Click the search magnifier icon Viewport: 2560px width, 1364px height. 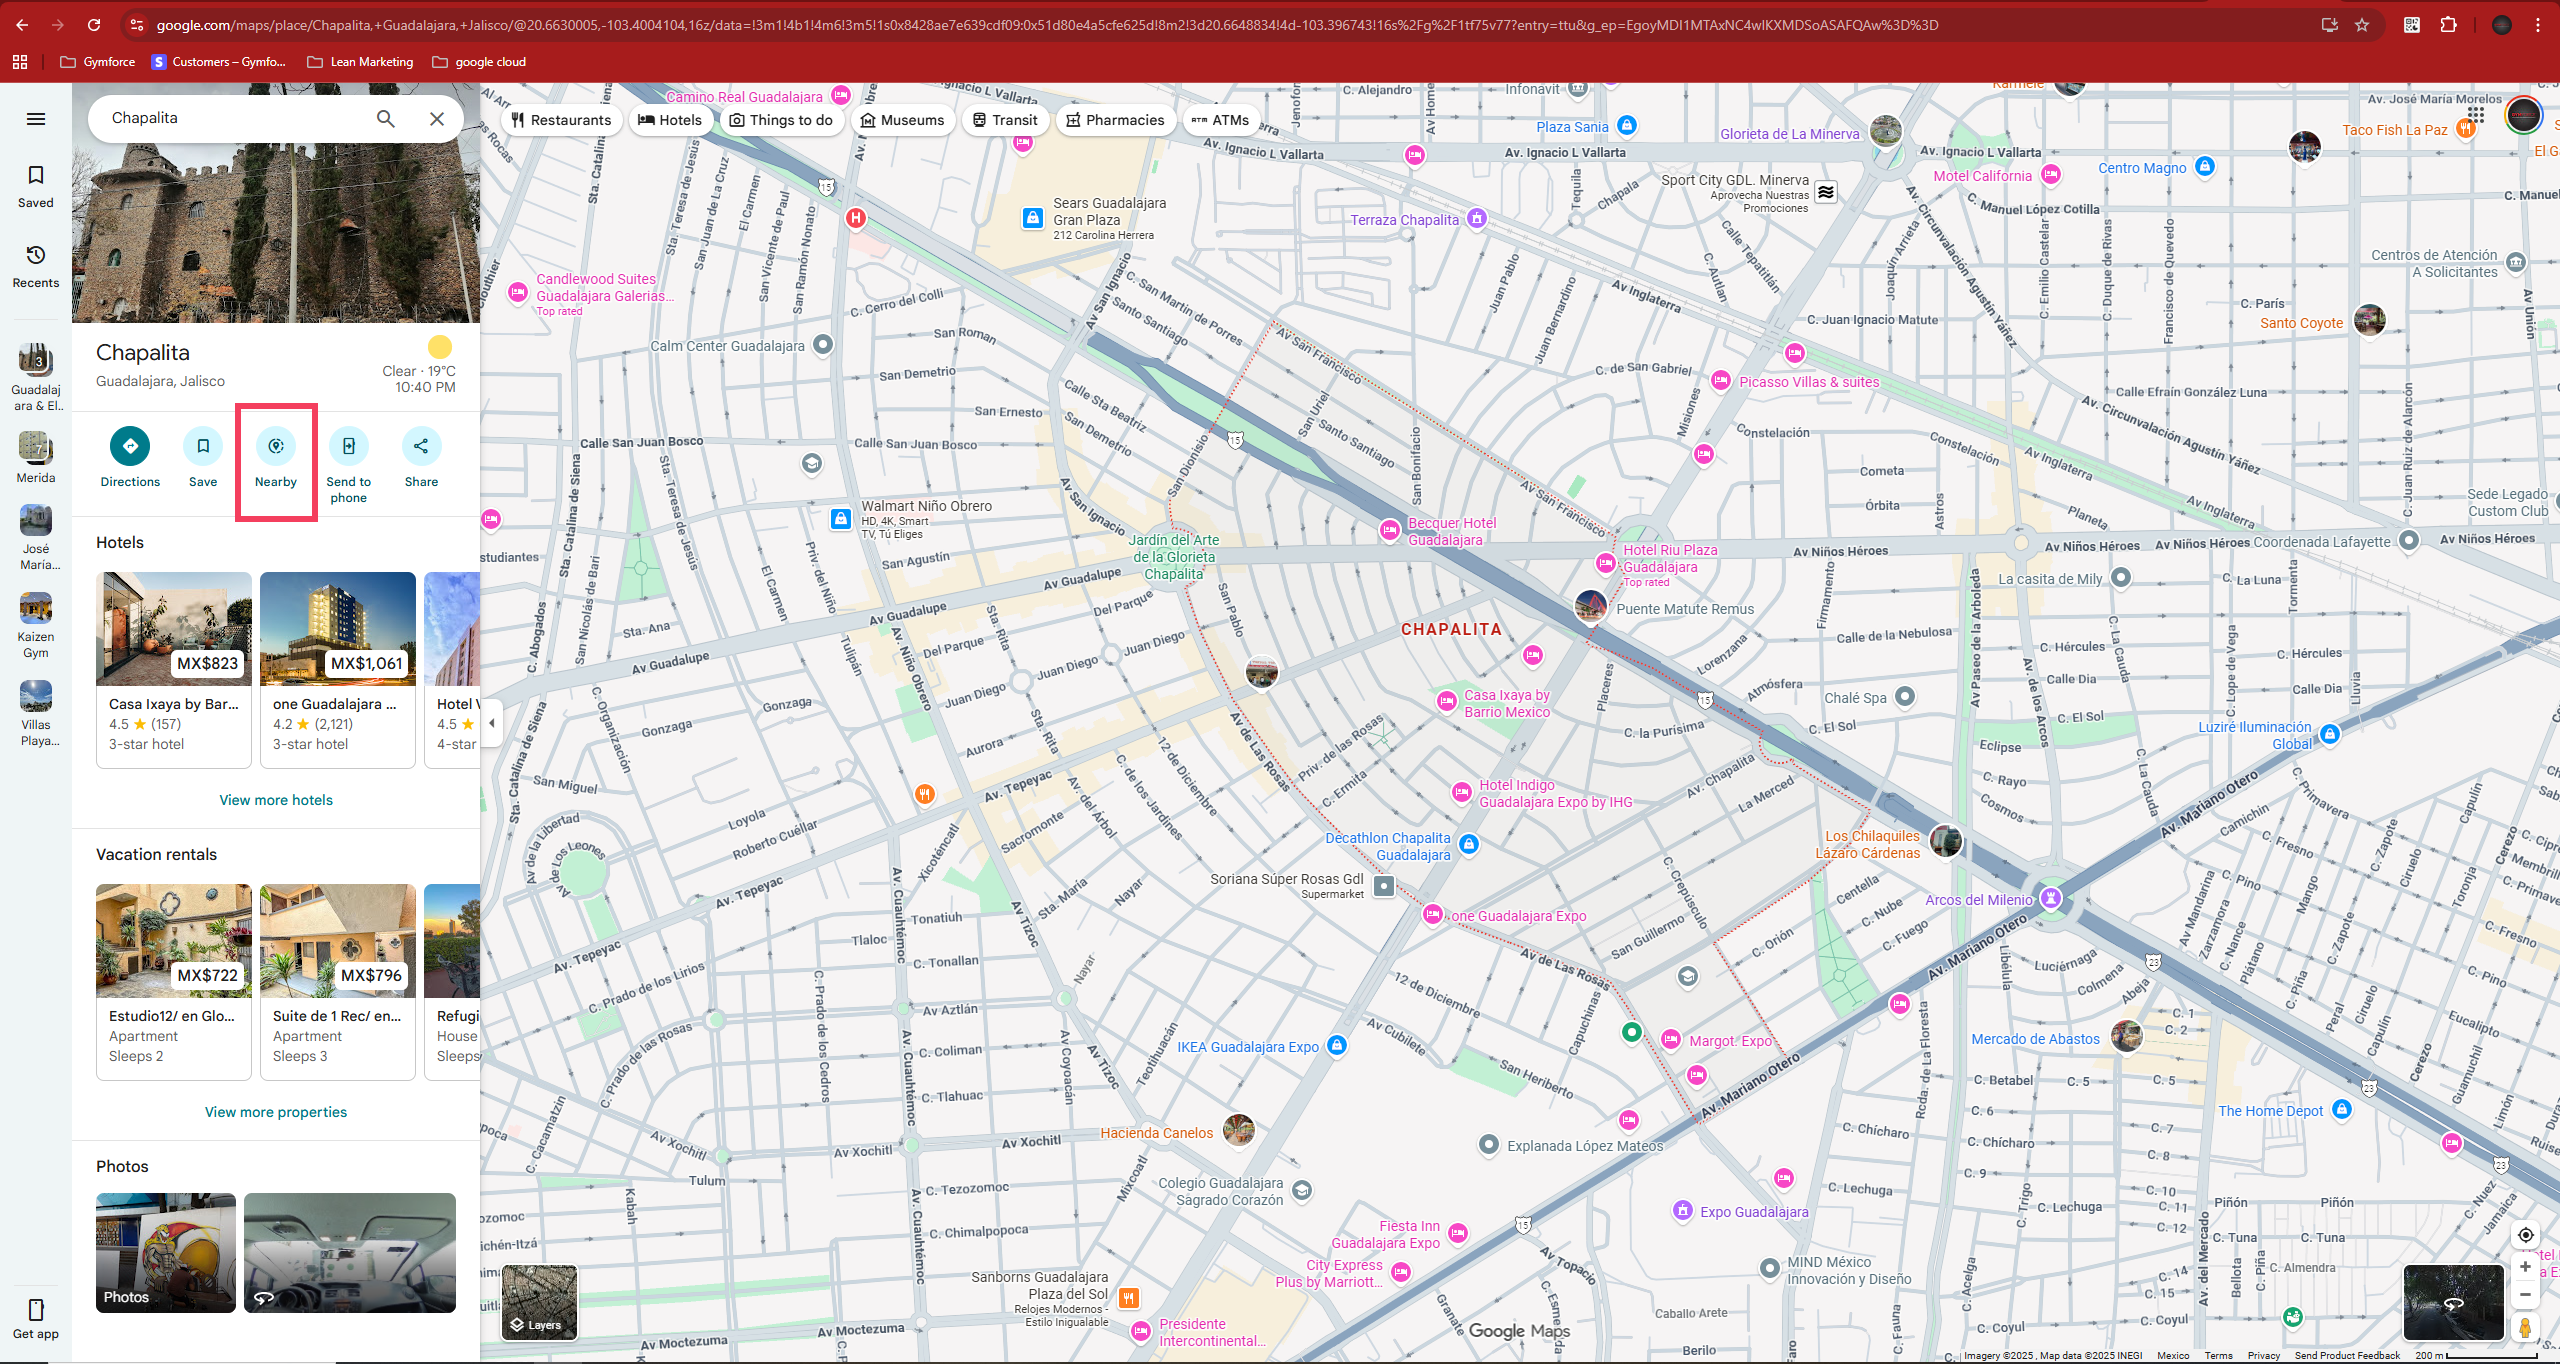pyautogui.click(x=386, y=119)
